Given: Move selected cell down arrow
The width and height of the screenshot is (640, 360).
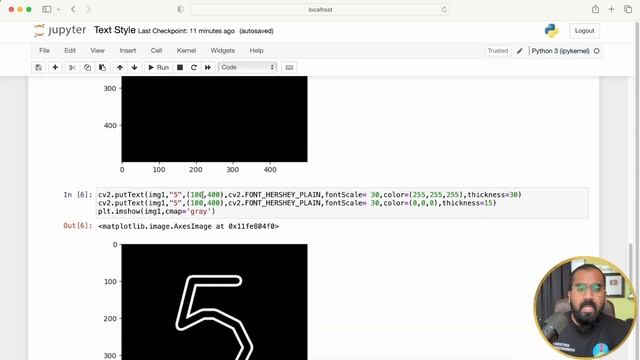Looking at the screenshot, I should pos(134,67).
